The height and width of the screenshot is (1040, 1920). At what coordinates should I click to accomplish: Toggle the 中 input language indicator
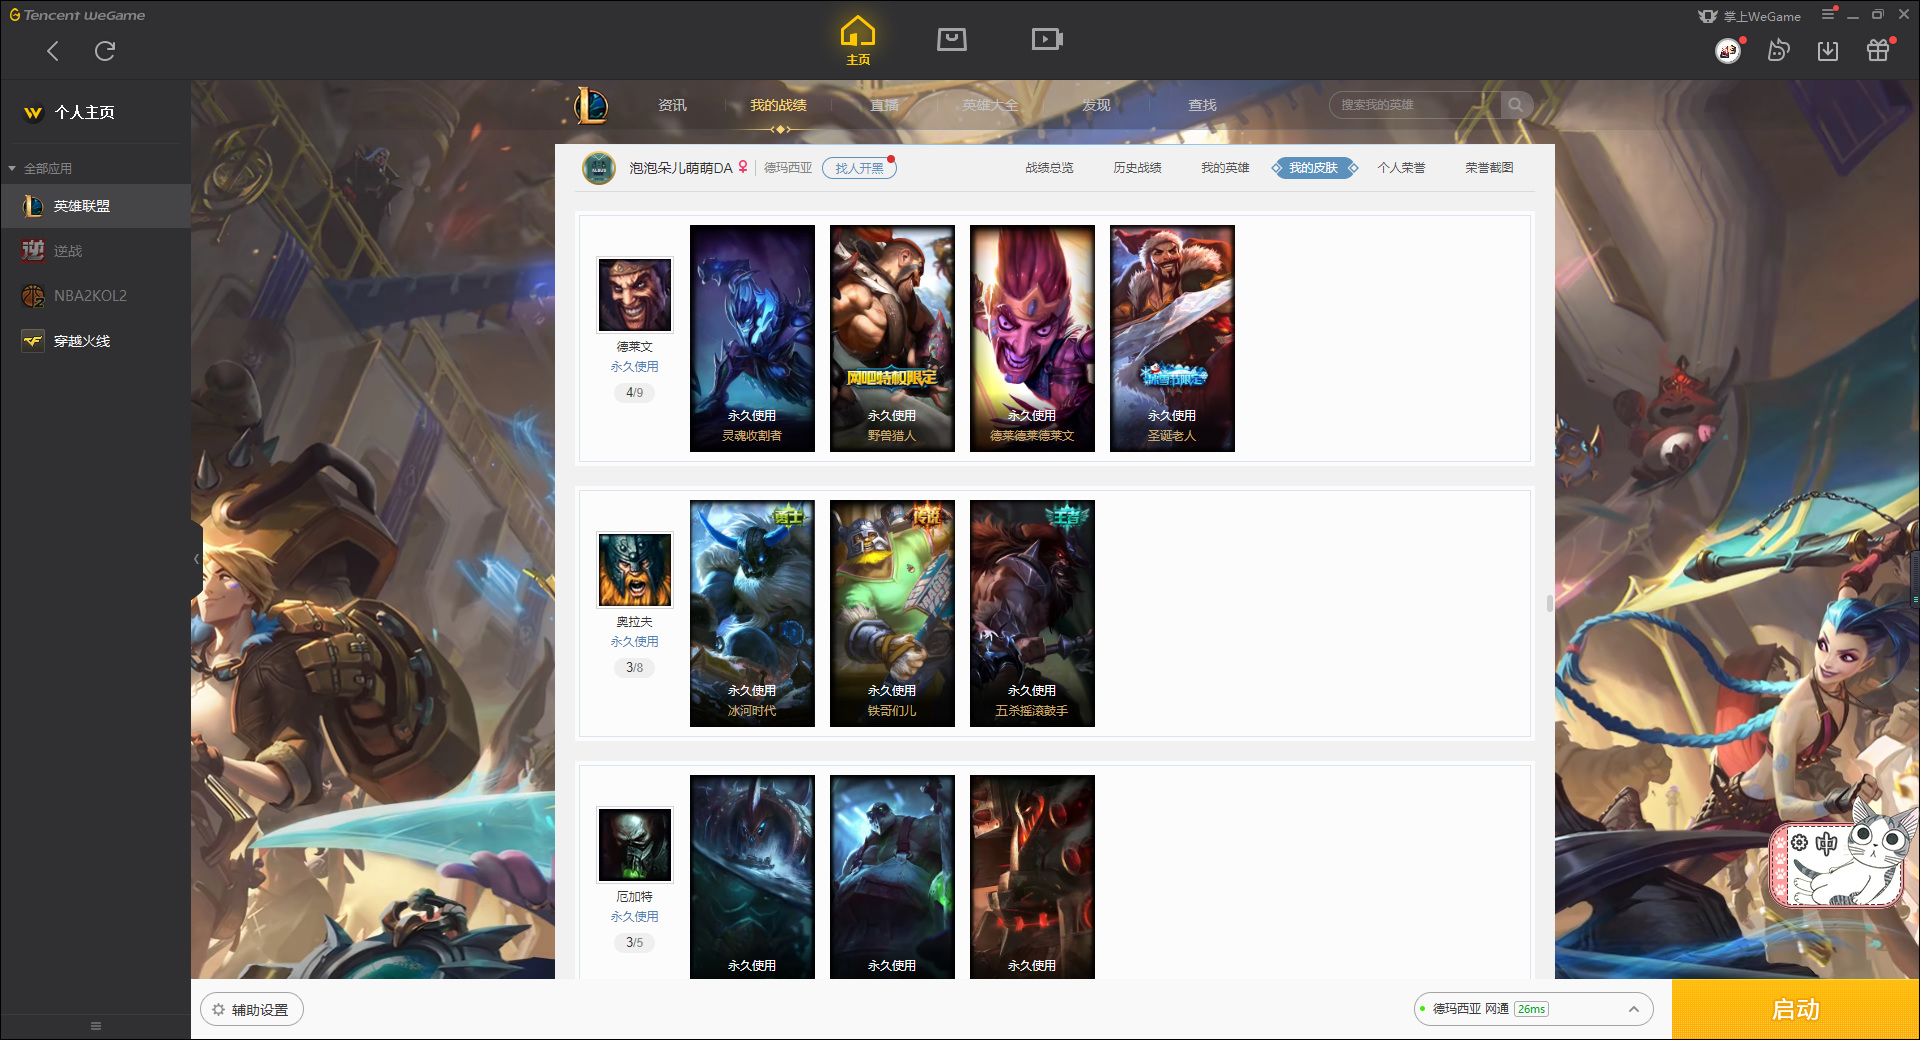coord(1826,842)
